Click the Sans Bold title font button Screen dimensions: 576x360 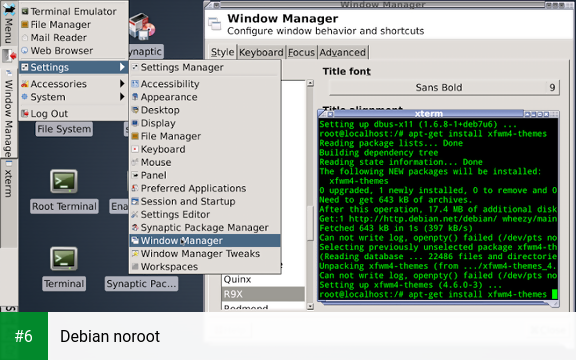click(444, 87)
